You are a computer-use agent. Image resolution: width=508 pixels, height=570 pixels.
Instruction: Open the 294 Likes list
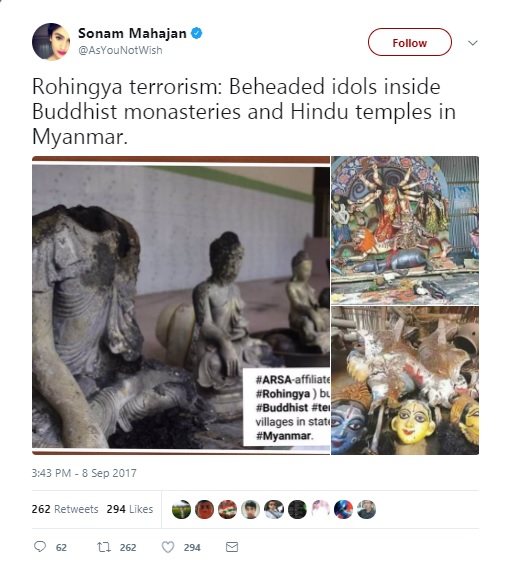click(x=130, y=509)
